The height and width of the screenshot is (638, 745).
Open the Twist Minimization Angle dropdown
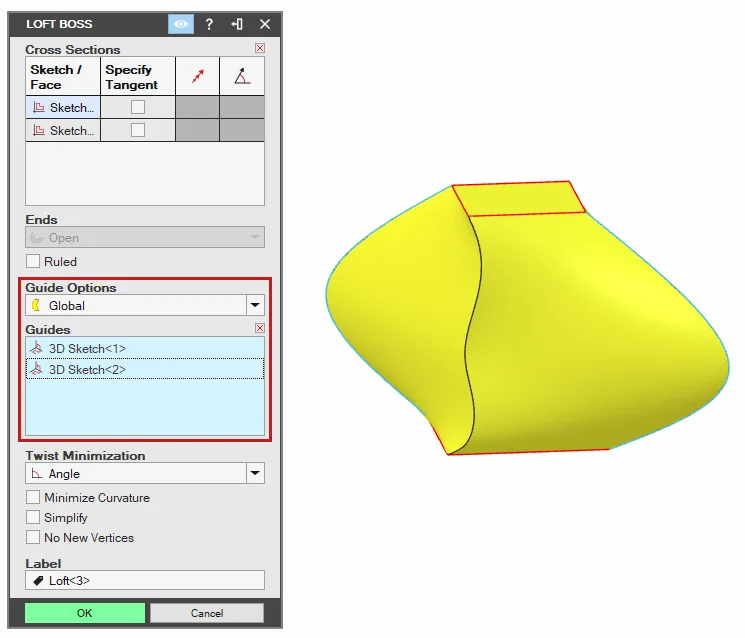(x=145, y=473)
